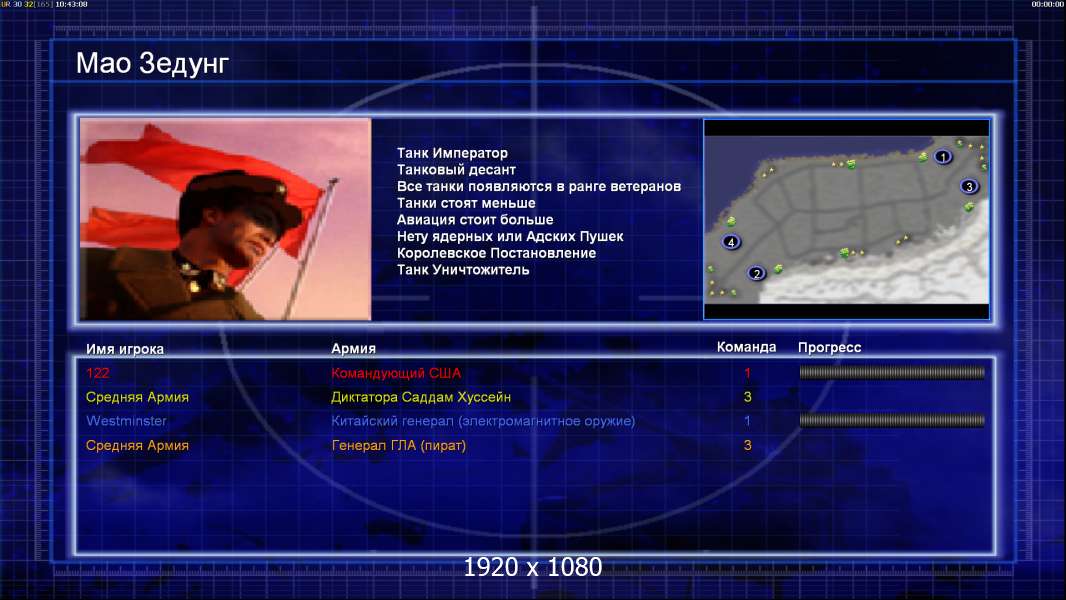Viewport: 1066px width, 600px height.
Task: Click army 'Генерал ГЛА (пират)'
Action: tap(398, 446)
